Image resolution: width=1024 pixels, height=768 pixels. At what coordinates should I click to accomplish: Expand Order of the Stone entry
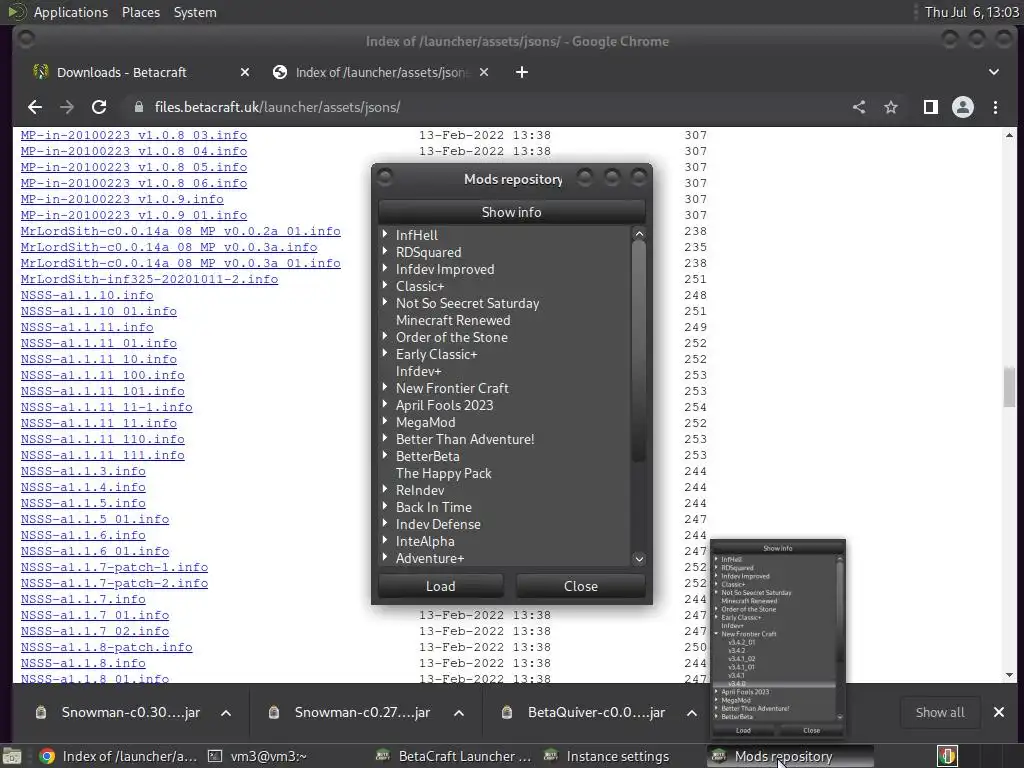tap(385, 336)
